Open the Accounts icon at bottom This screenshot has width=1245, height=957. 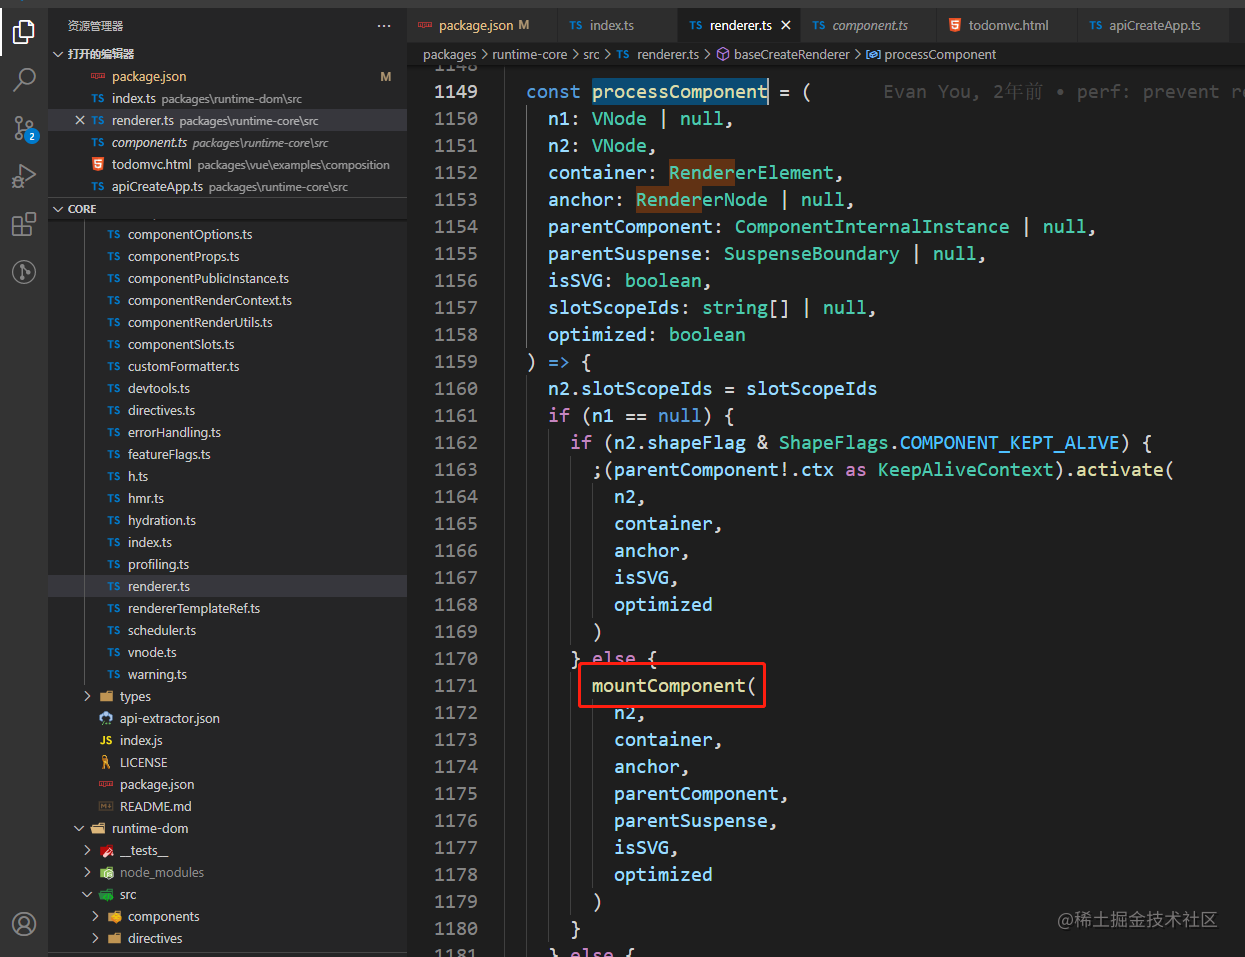pyautogui.click(x=24, y=923)
